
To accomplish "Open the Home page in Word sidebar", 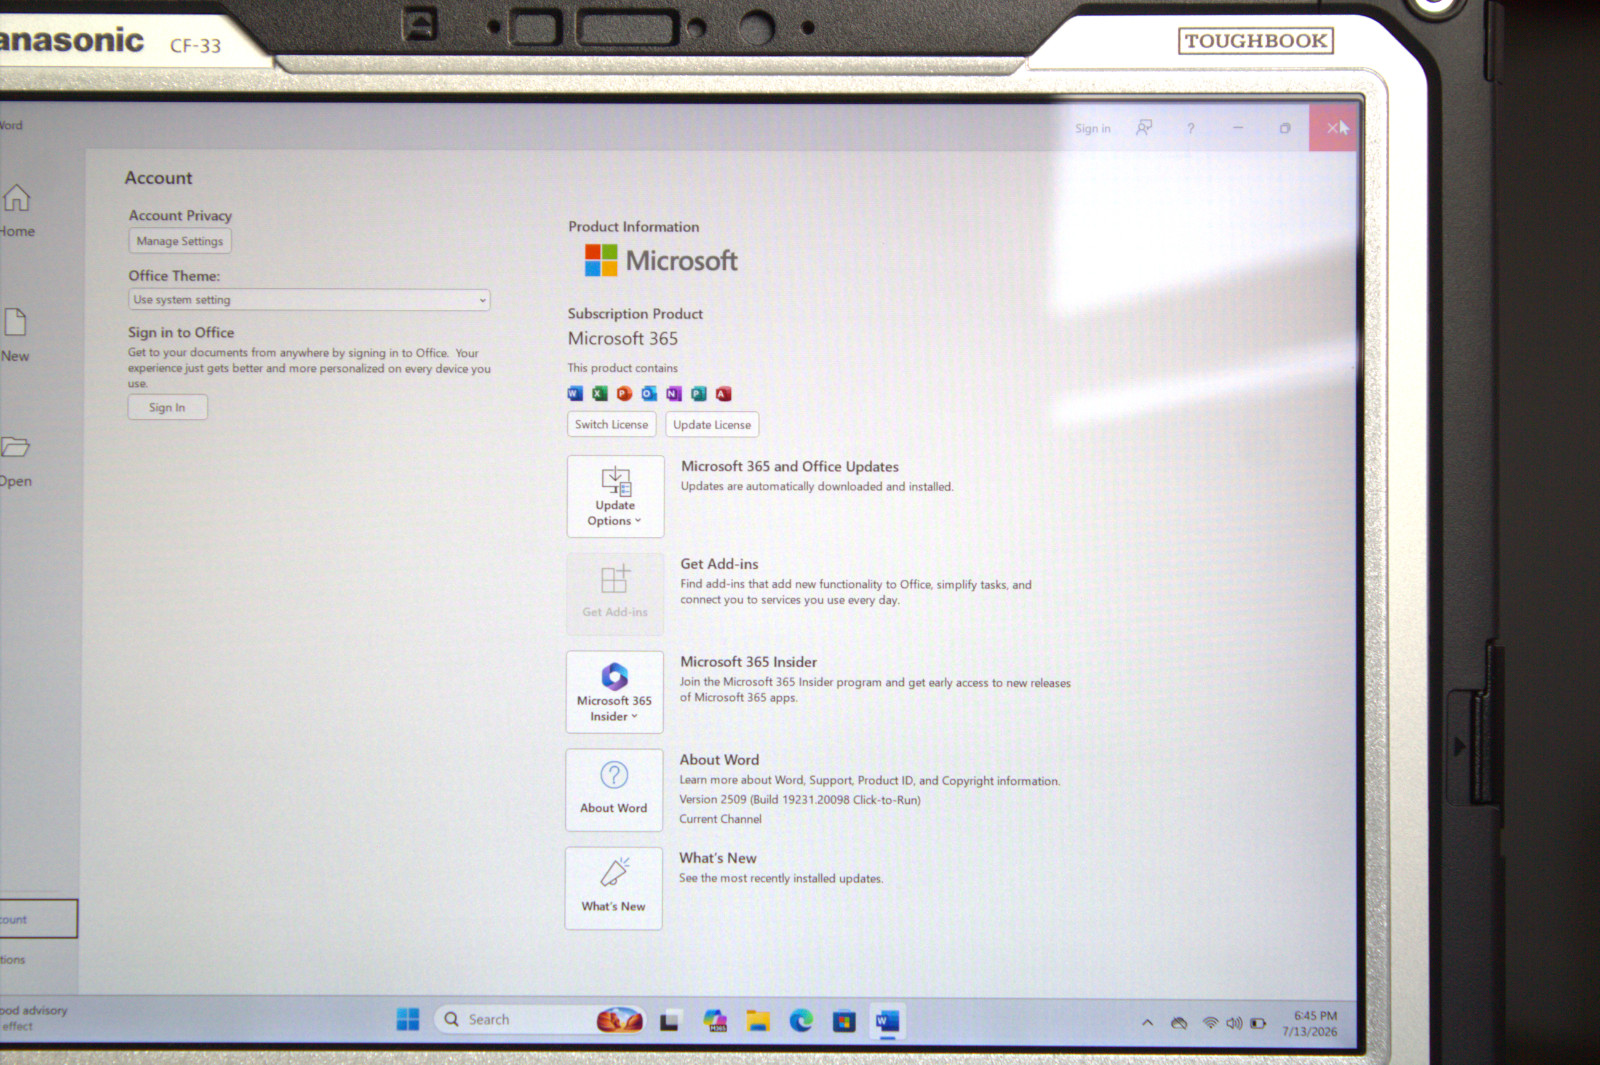I will [x=16, y=211].
